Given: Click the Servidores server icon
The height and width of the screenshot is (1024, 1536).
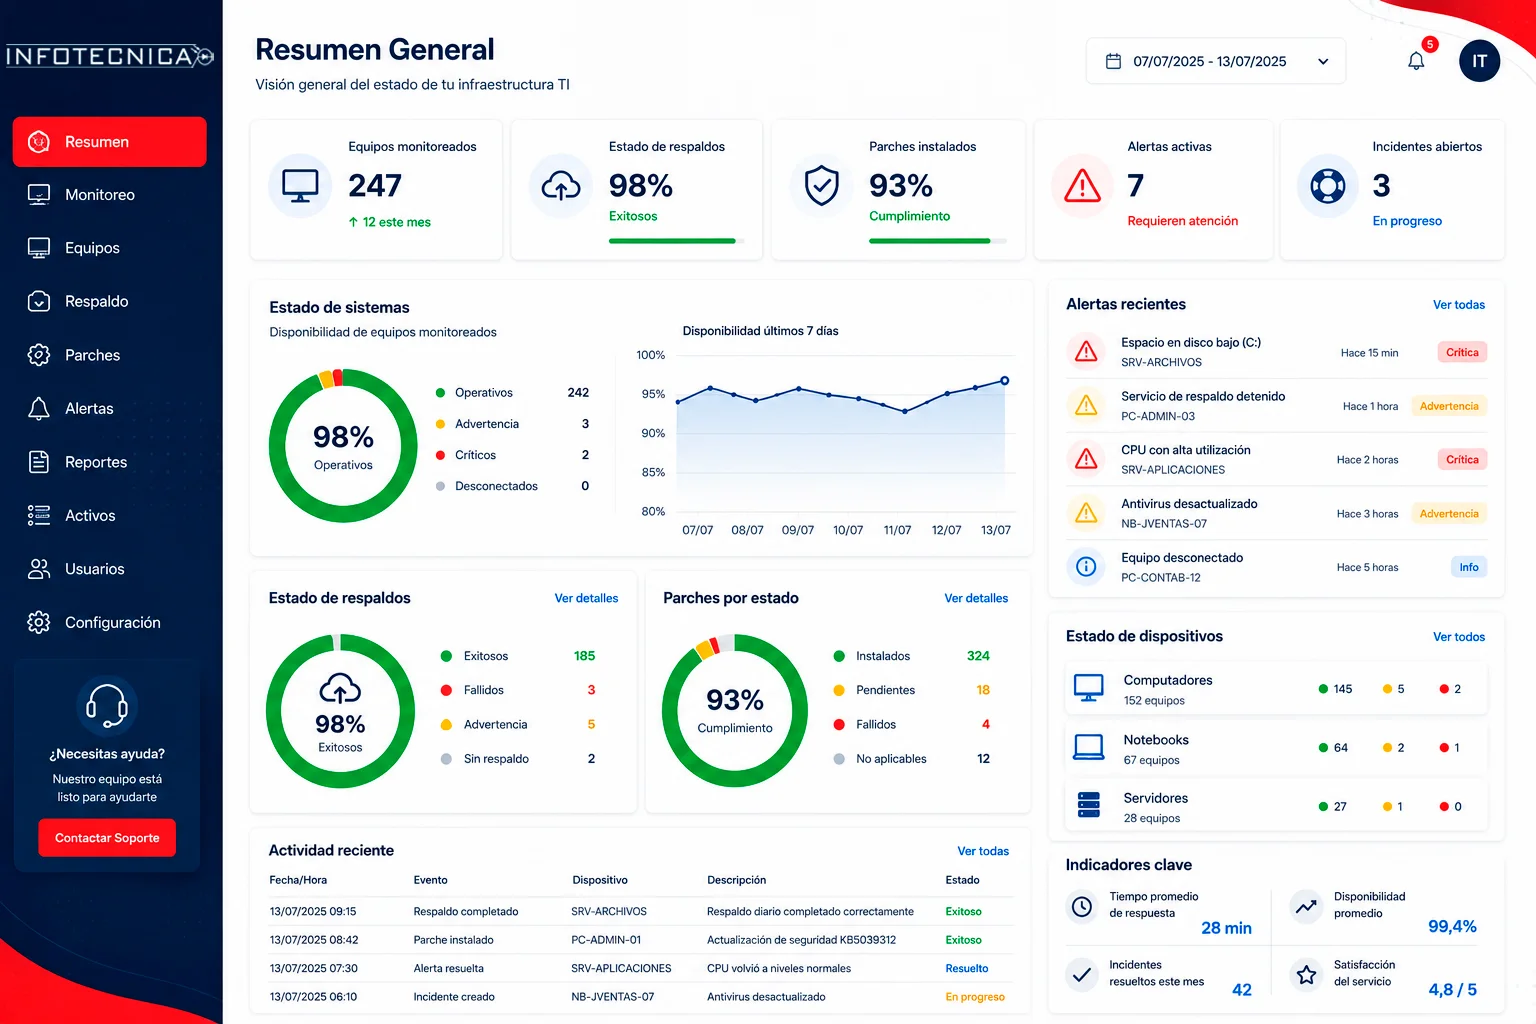Looking at the screenshot, I should click(1088, 805).
